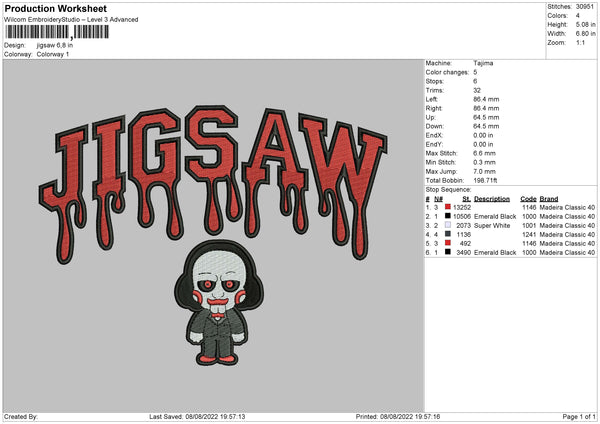The height and width of the screenshot is (424, 600).
Task: Click the 'Down:' label
Action: coord(434,126)
